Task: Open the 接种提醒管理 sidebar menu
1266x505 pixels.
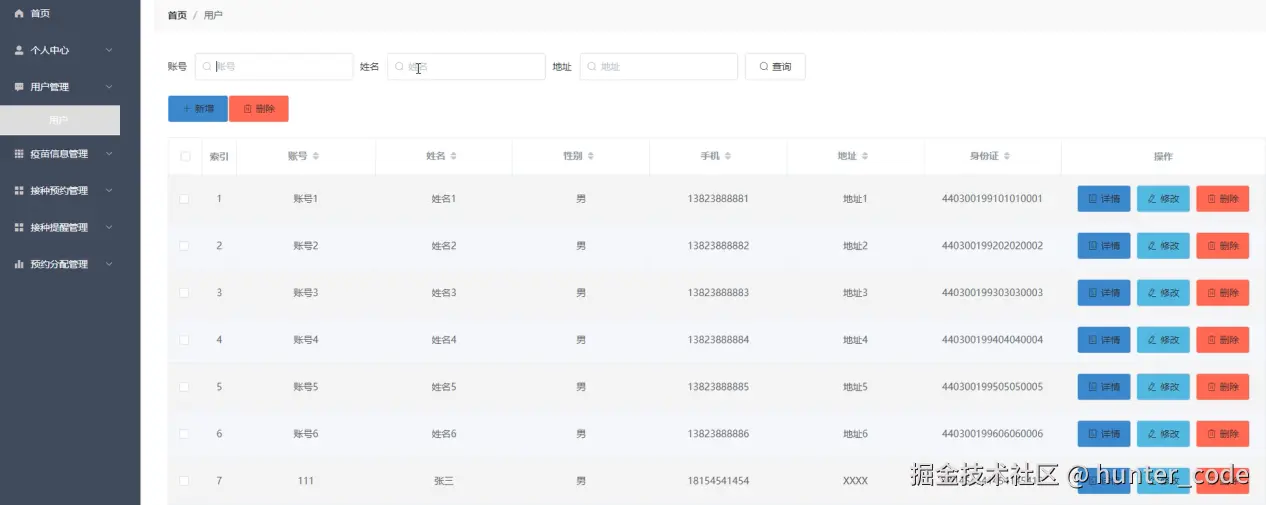Action: click(x=60, y=228)
